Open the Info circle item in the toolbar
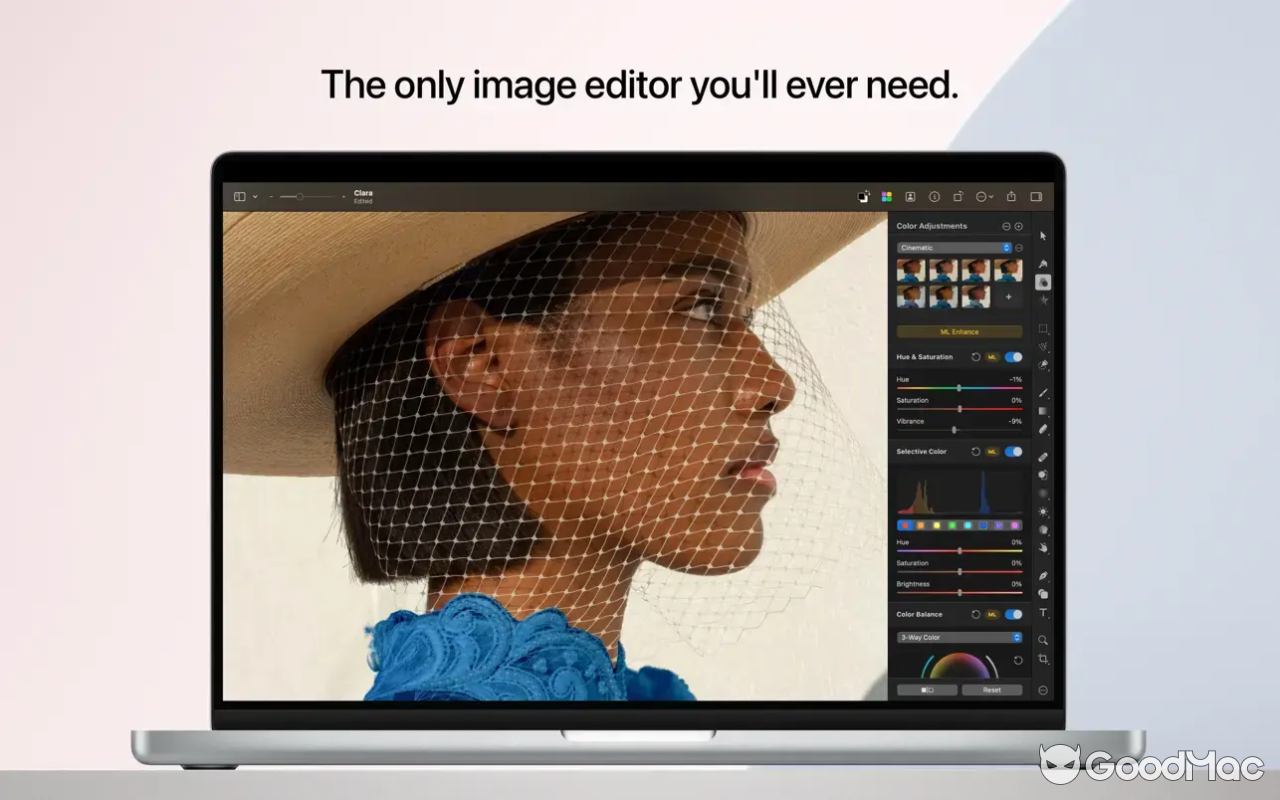Screen dimensions: 1280x800 (x=934, y=197)
